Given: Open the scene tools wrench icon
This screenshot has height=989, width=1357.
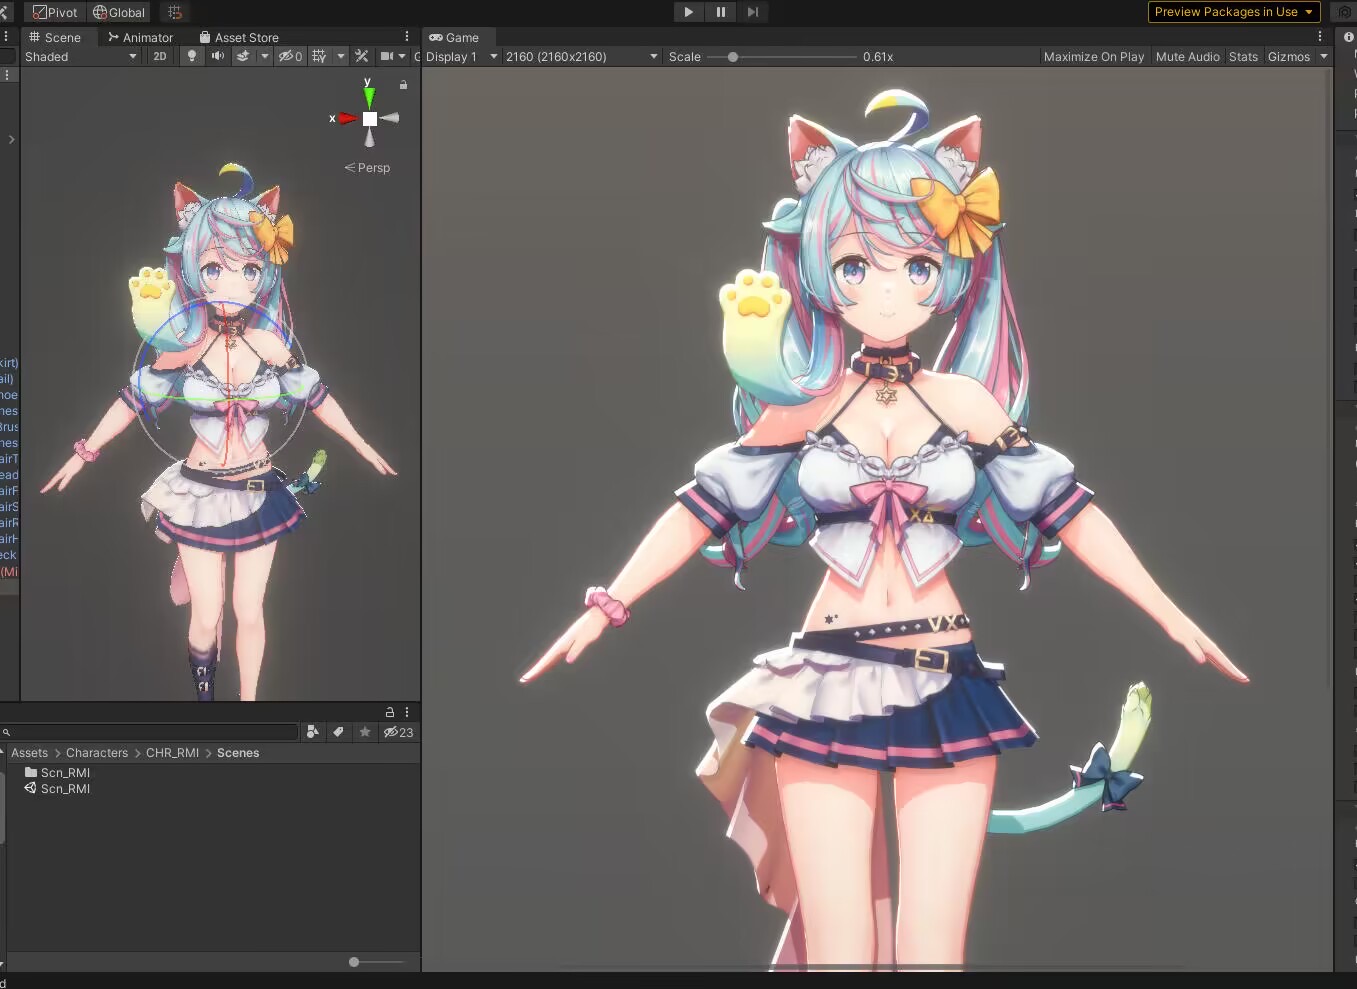Looking at the screenshot, I should (362, 56).
